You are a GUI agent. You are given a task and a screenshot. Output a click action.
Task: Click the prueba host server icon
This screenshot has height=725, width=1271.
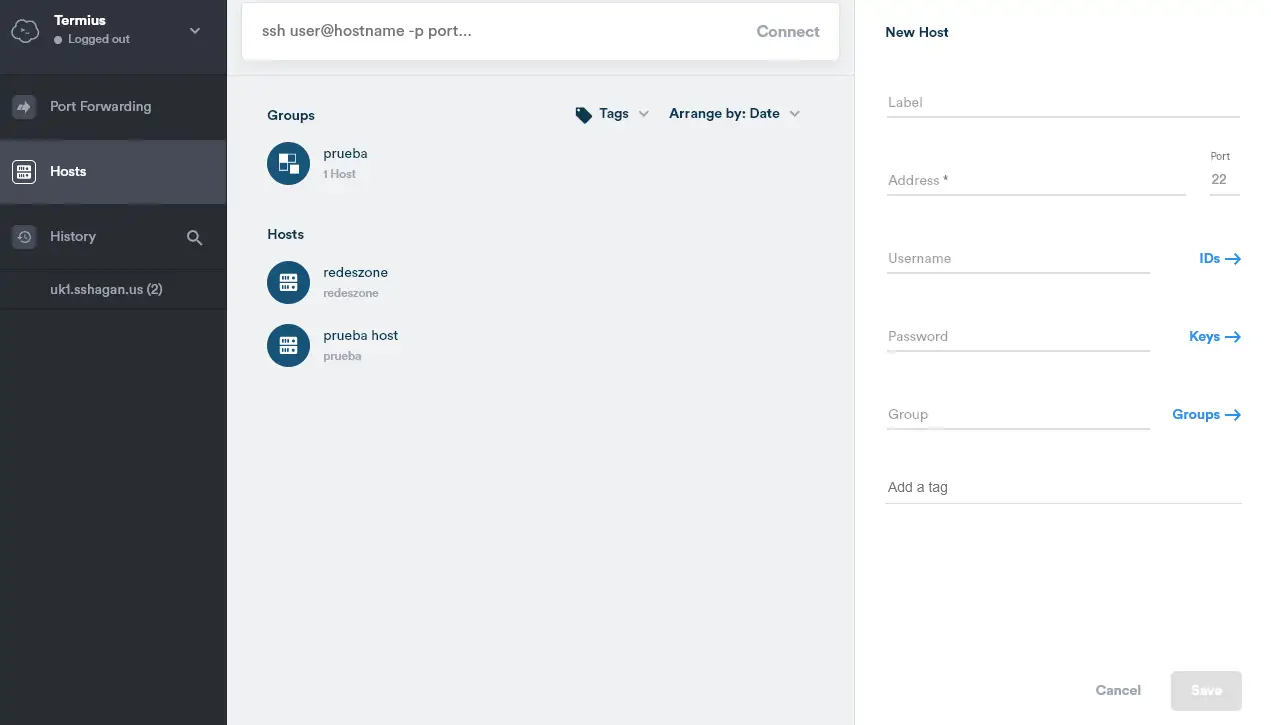[x=288, y=346]
